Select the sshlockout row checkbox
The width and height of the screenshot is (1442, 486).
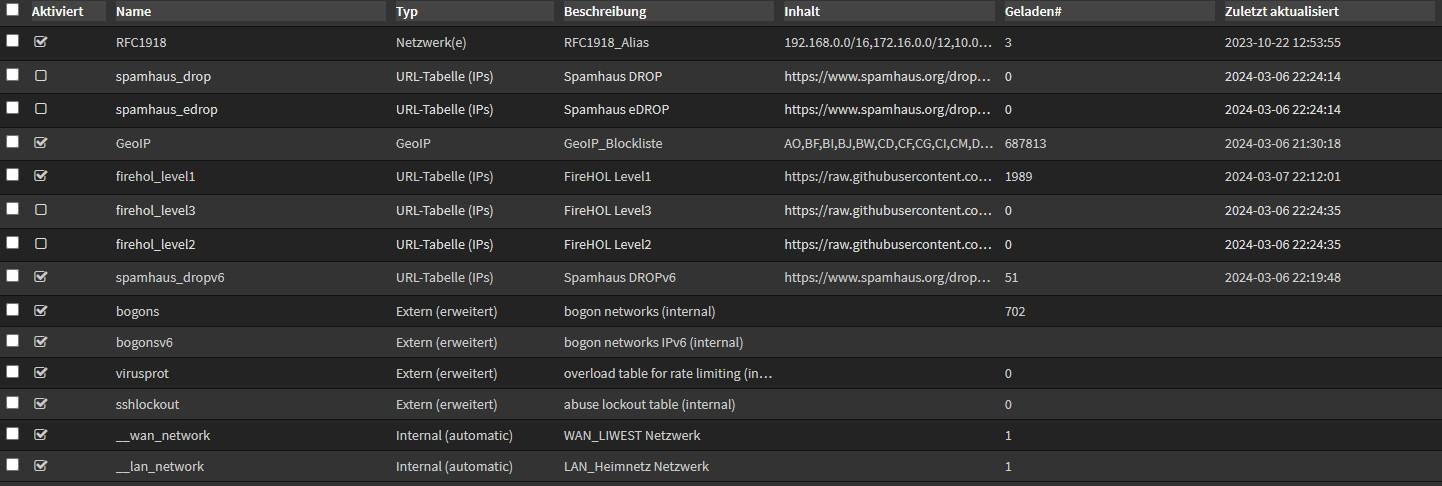tap(12, 403)
